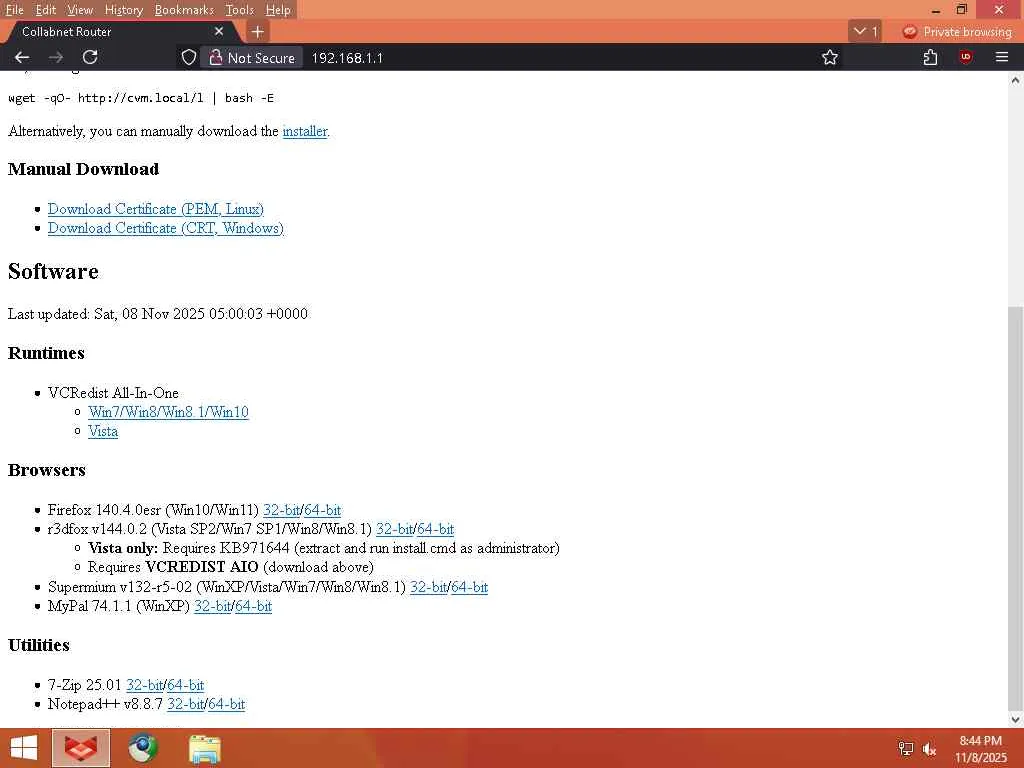Download r3dfox v144.0.2 64-bit
The image size is (1024, 768).
click(x=436, y=529)
